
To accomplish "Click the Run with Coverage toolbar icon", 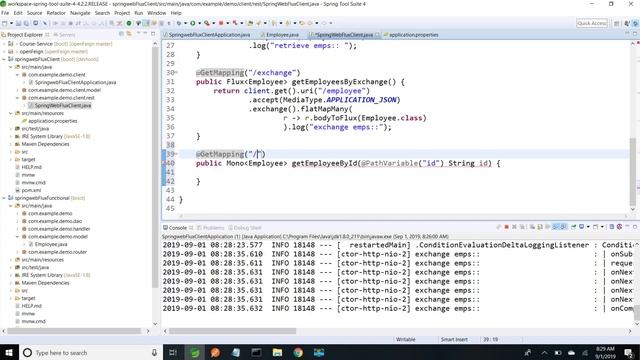I will pyautogui.click(x=207, y=23).
